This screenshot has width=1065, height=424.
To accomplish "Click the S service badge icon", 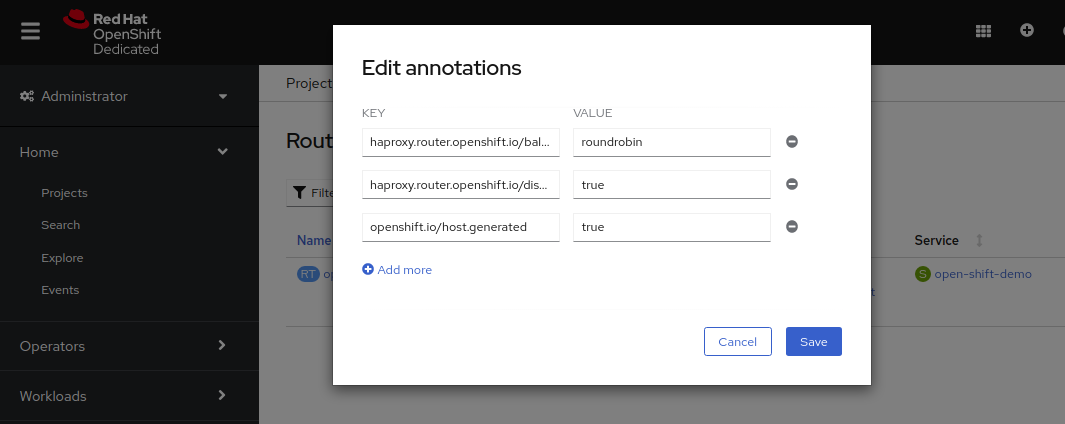I will (x=922, y=275).
